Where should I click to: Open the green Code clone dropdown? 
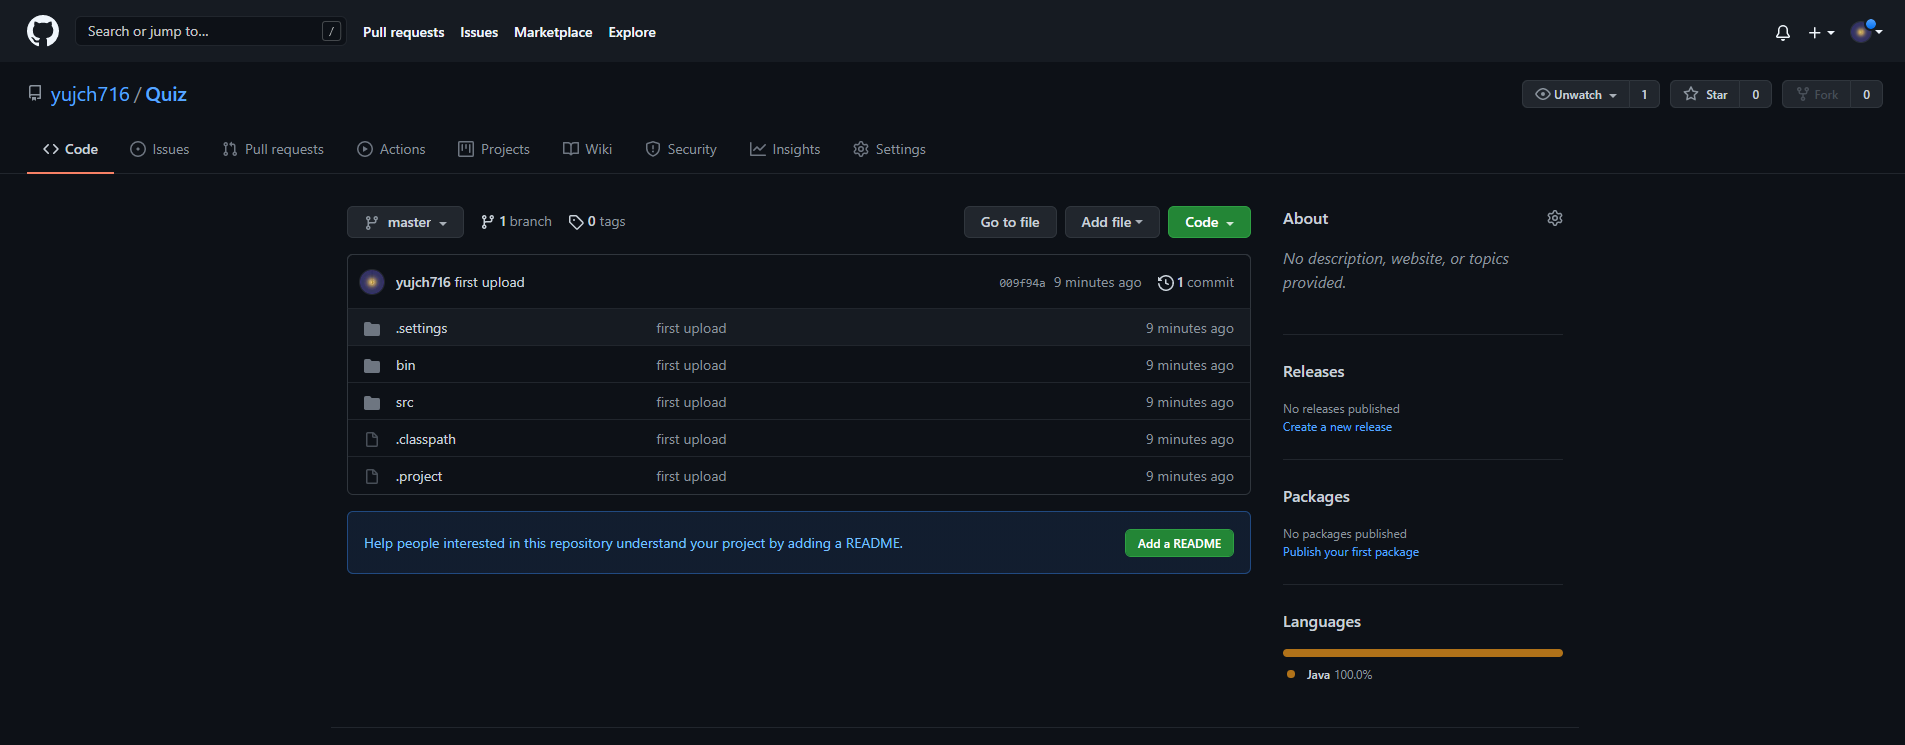(x=1209, y=222)
